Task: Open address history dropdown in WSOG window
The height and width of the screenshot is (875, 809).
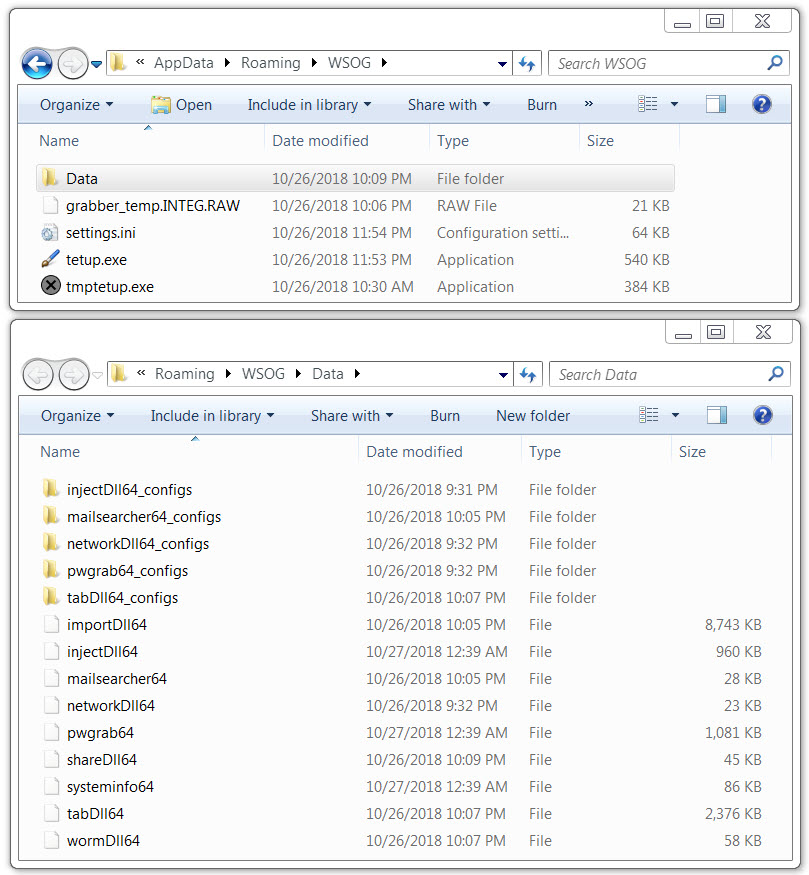Action: [x=502, y=64]
